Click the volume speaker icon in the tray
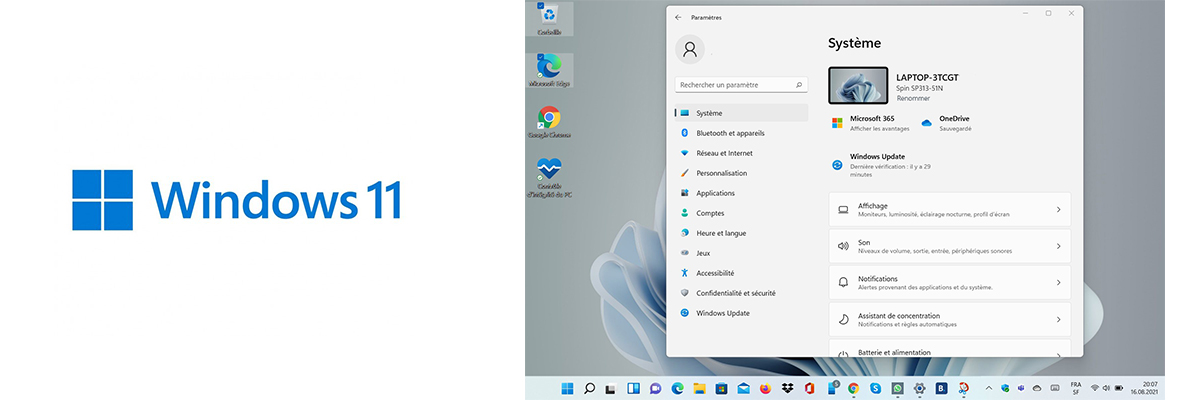1200x400 pixels. [x=1106, y=388]
